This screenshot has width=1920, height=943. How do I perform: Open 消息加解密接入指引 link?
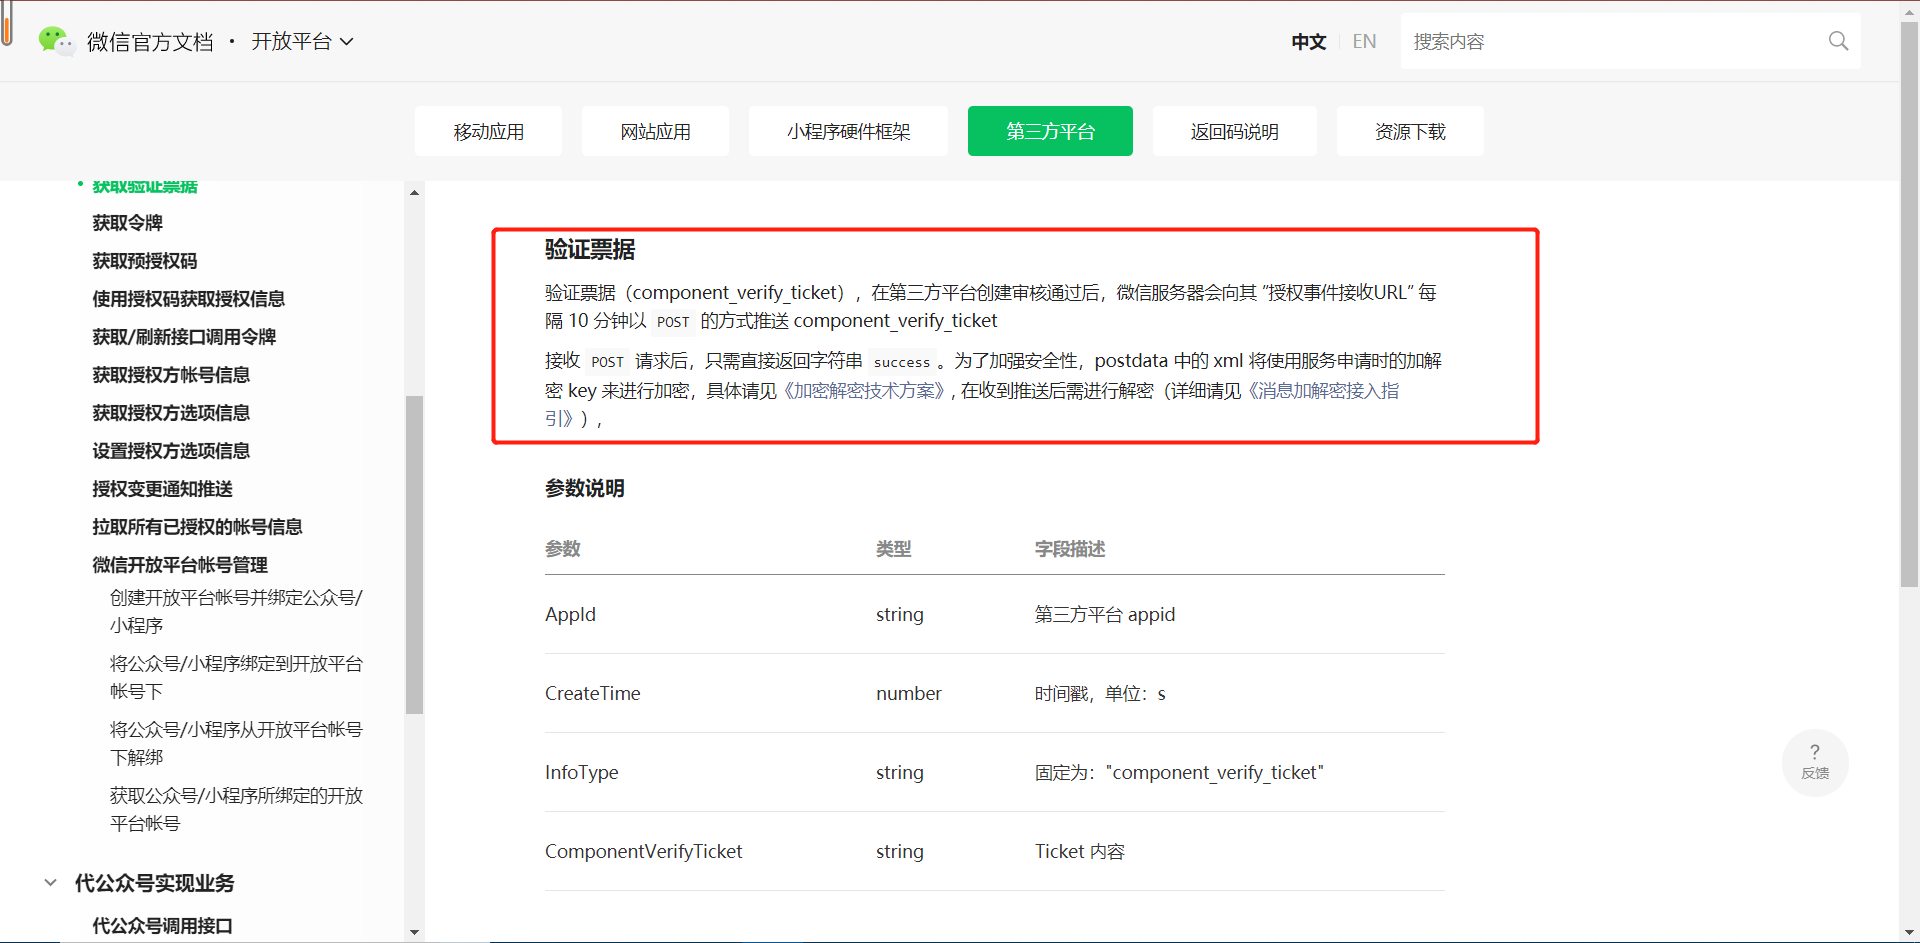[1322, 390]
